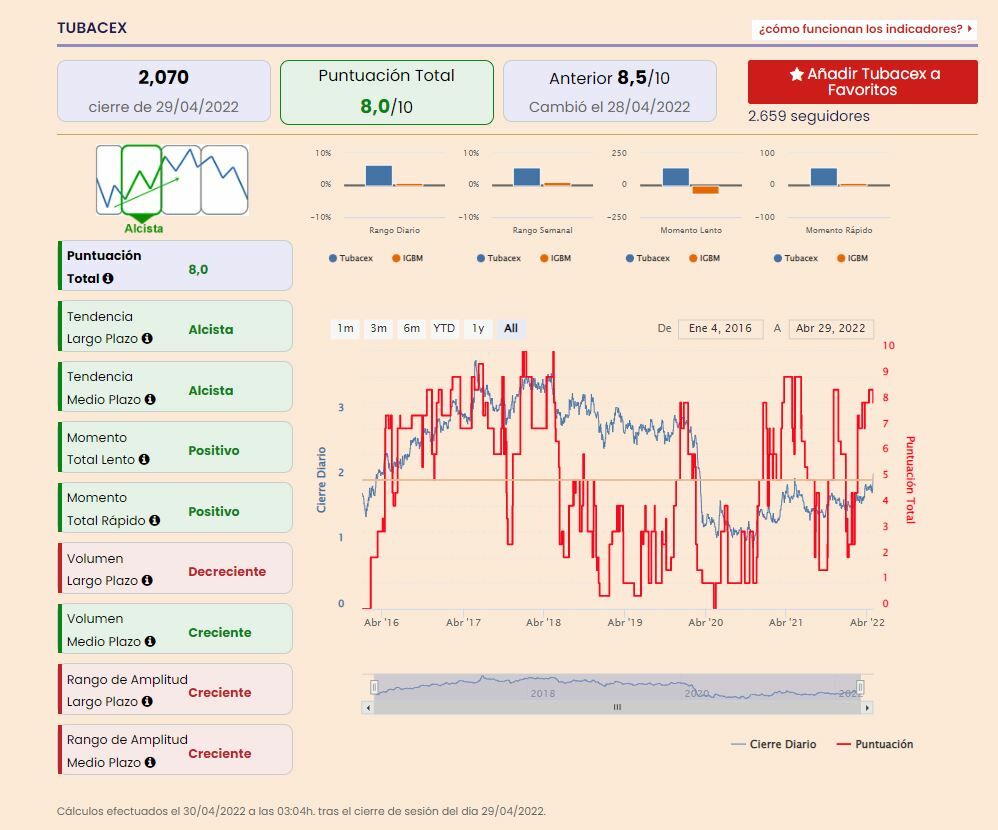Click the Momento Total Lento Positivo value

click(x=214, y=451)
